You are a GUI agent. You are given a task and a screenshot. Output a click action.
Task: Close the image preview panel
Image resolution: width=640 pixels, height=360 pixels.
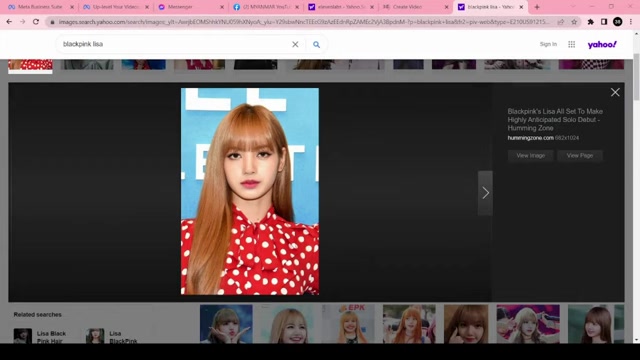(615, 92)
